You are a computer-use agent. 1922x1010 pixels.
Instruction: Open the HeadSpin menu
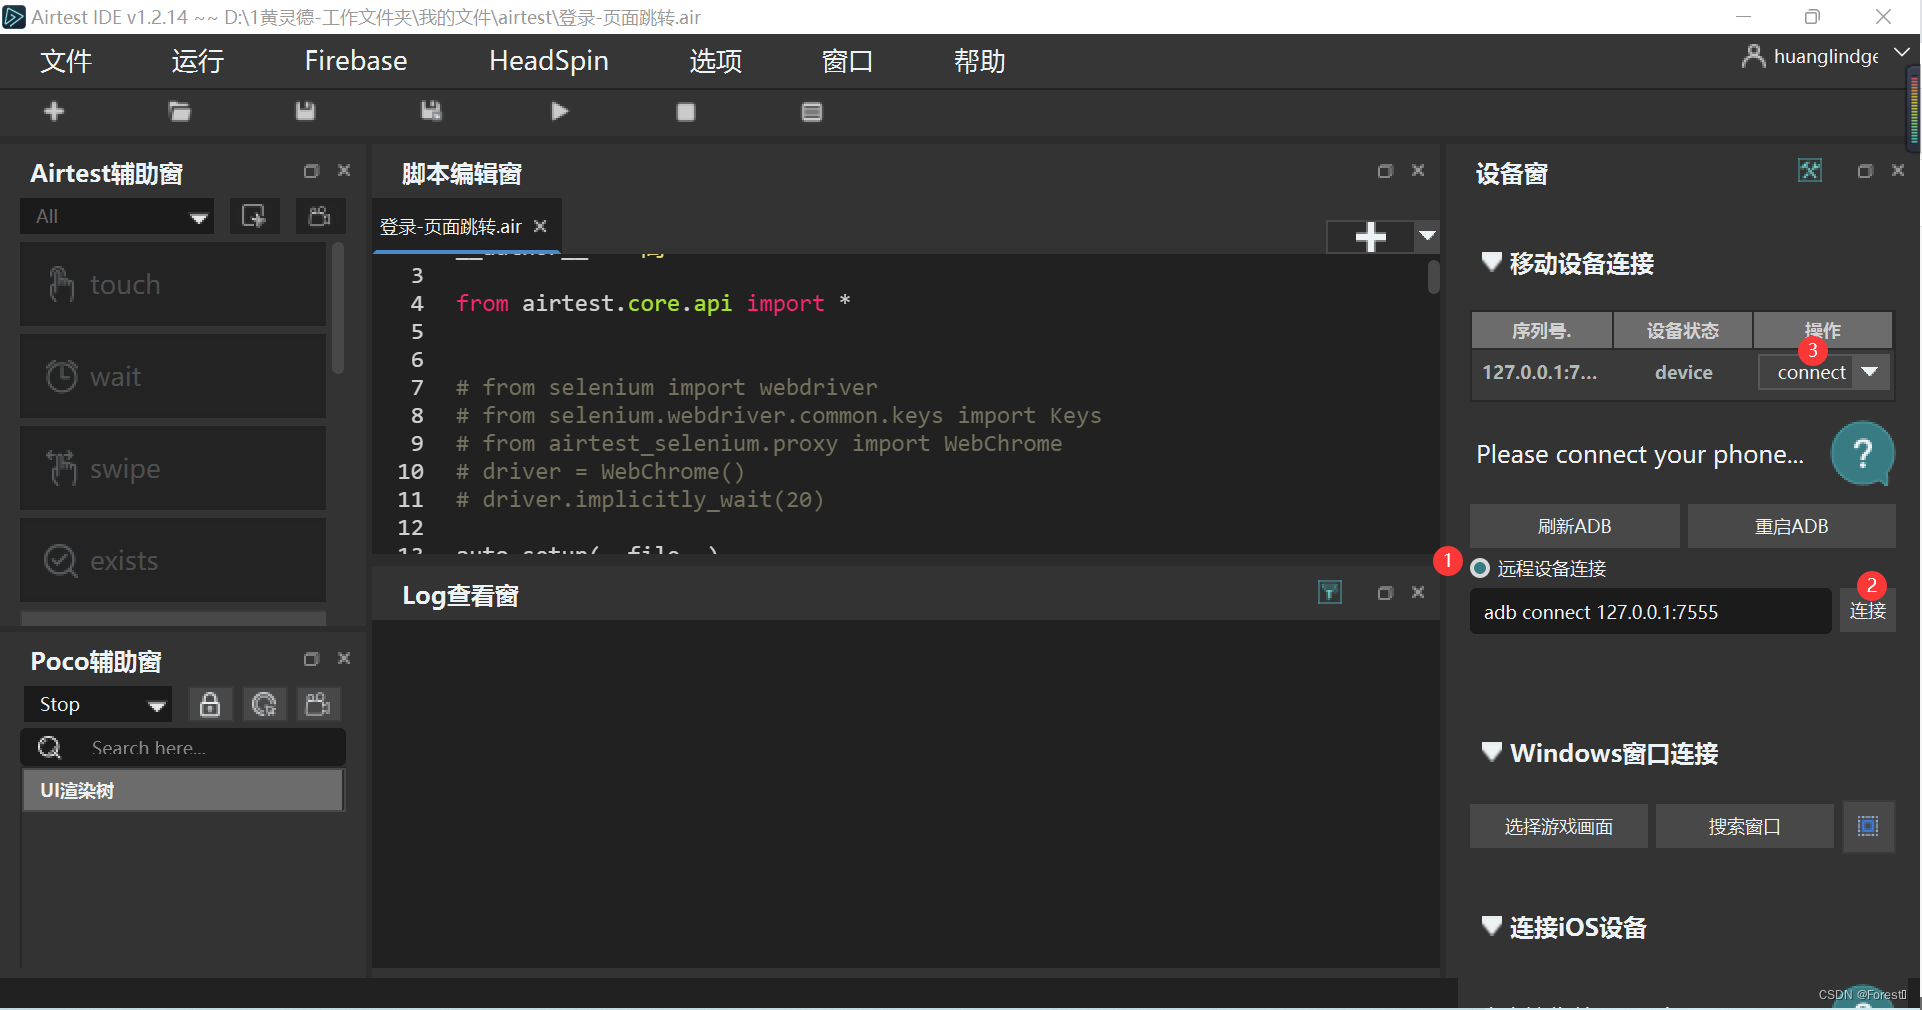pyautogui.click(x=549, y=61)
